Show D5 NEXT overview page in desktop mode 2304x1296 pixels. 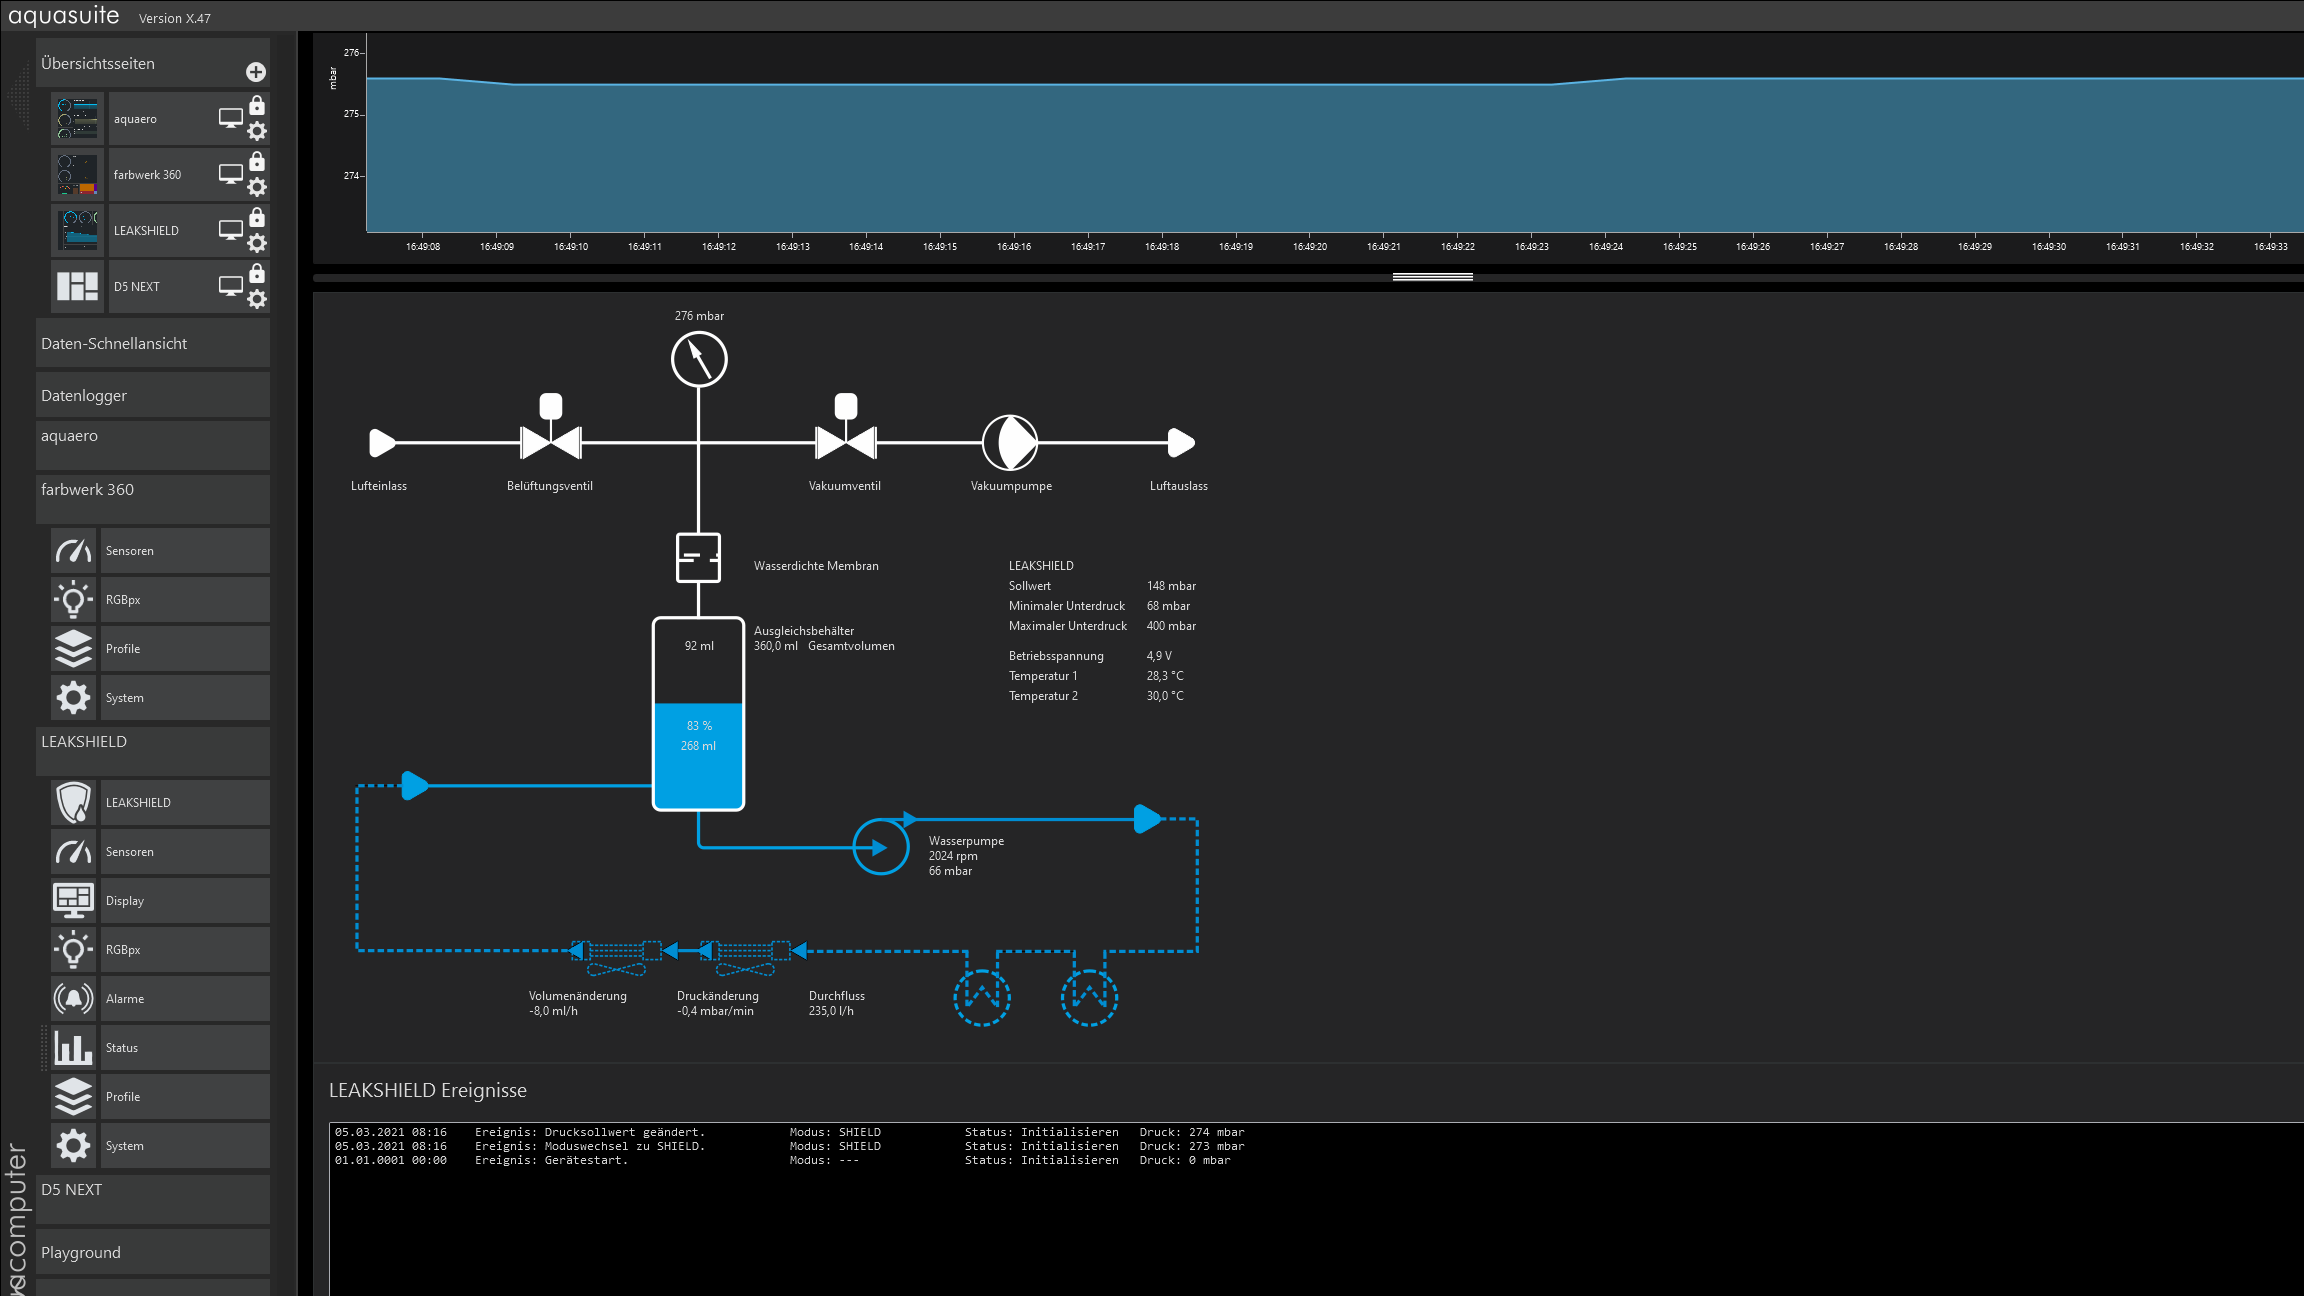tap(231, 286)
